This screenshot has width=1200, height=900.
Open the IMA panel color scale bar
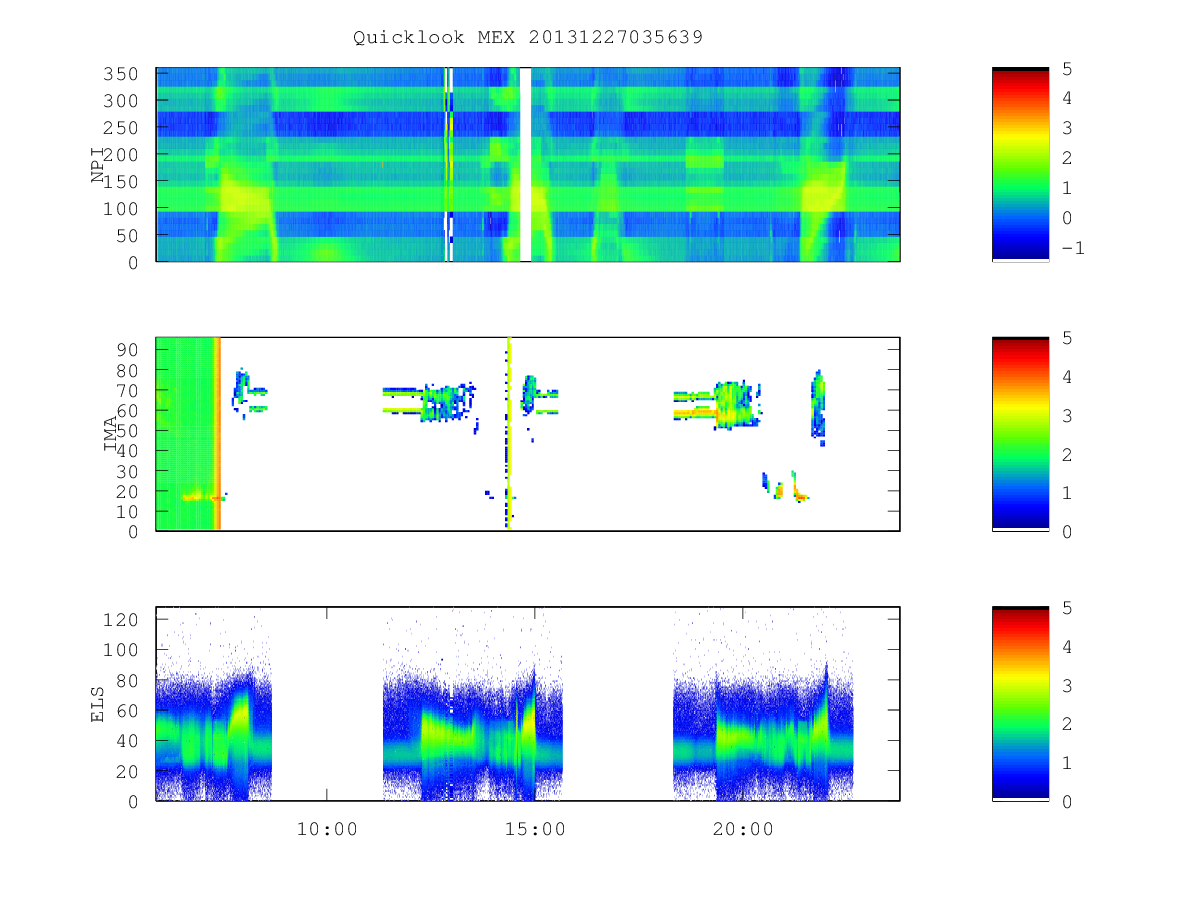tap(1020, 434)
